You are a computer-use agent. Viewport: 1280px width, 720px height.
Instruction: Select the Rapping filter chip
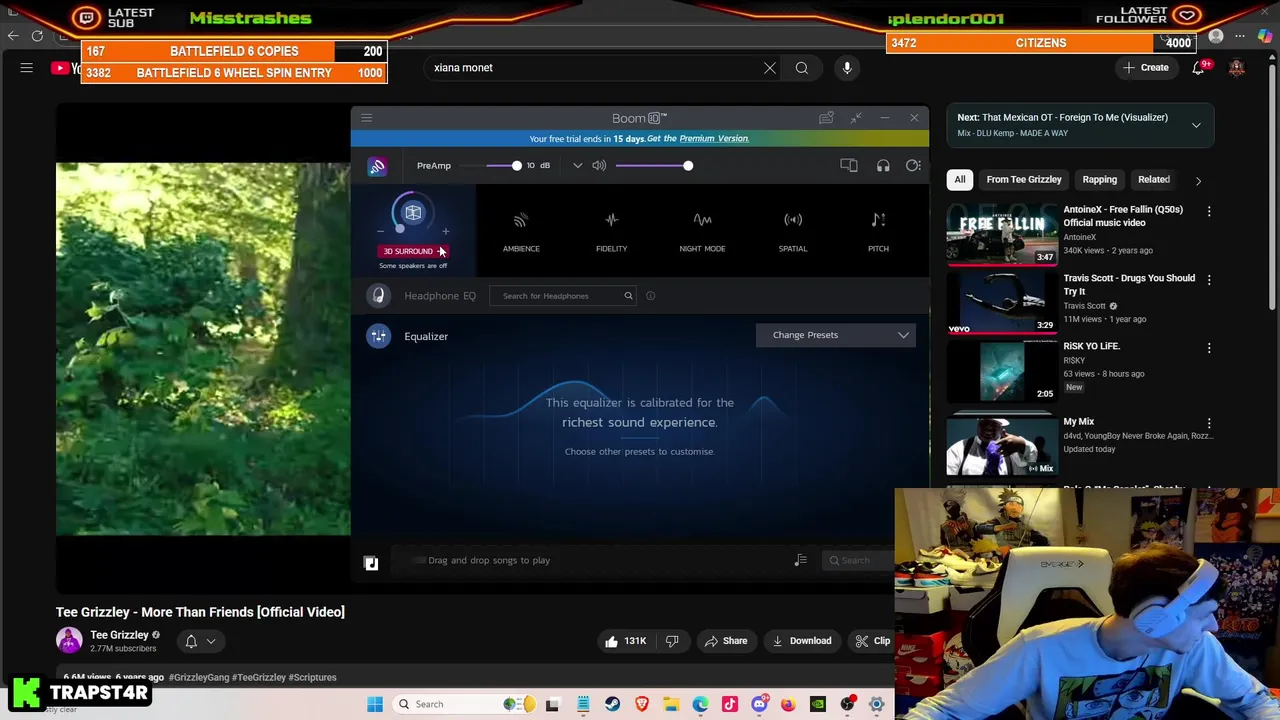click(1099, 180)
